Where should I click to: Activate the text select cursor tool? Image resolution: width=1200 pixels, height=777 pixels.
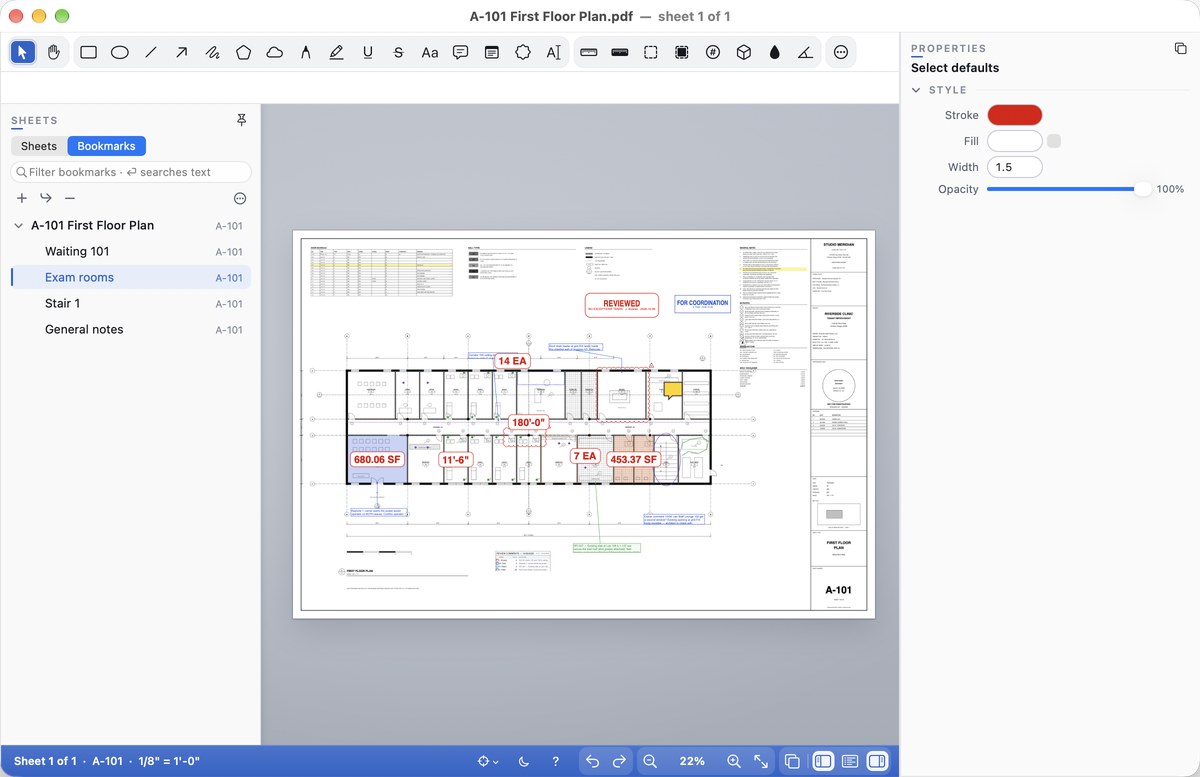tap(554, 52)
